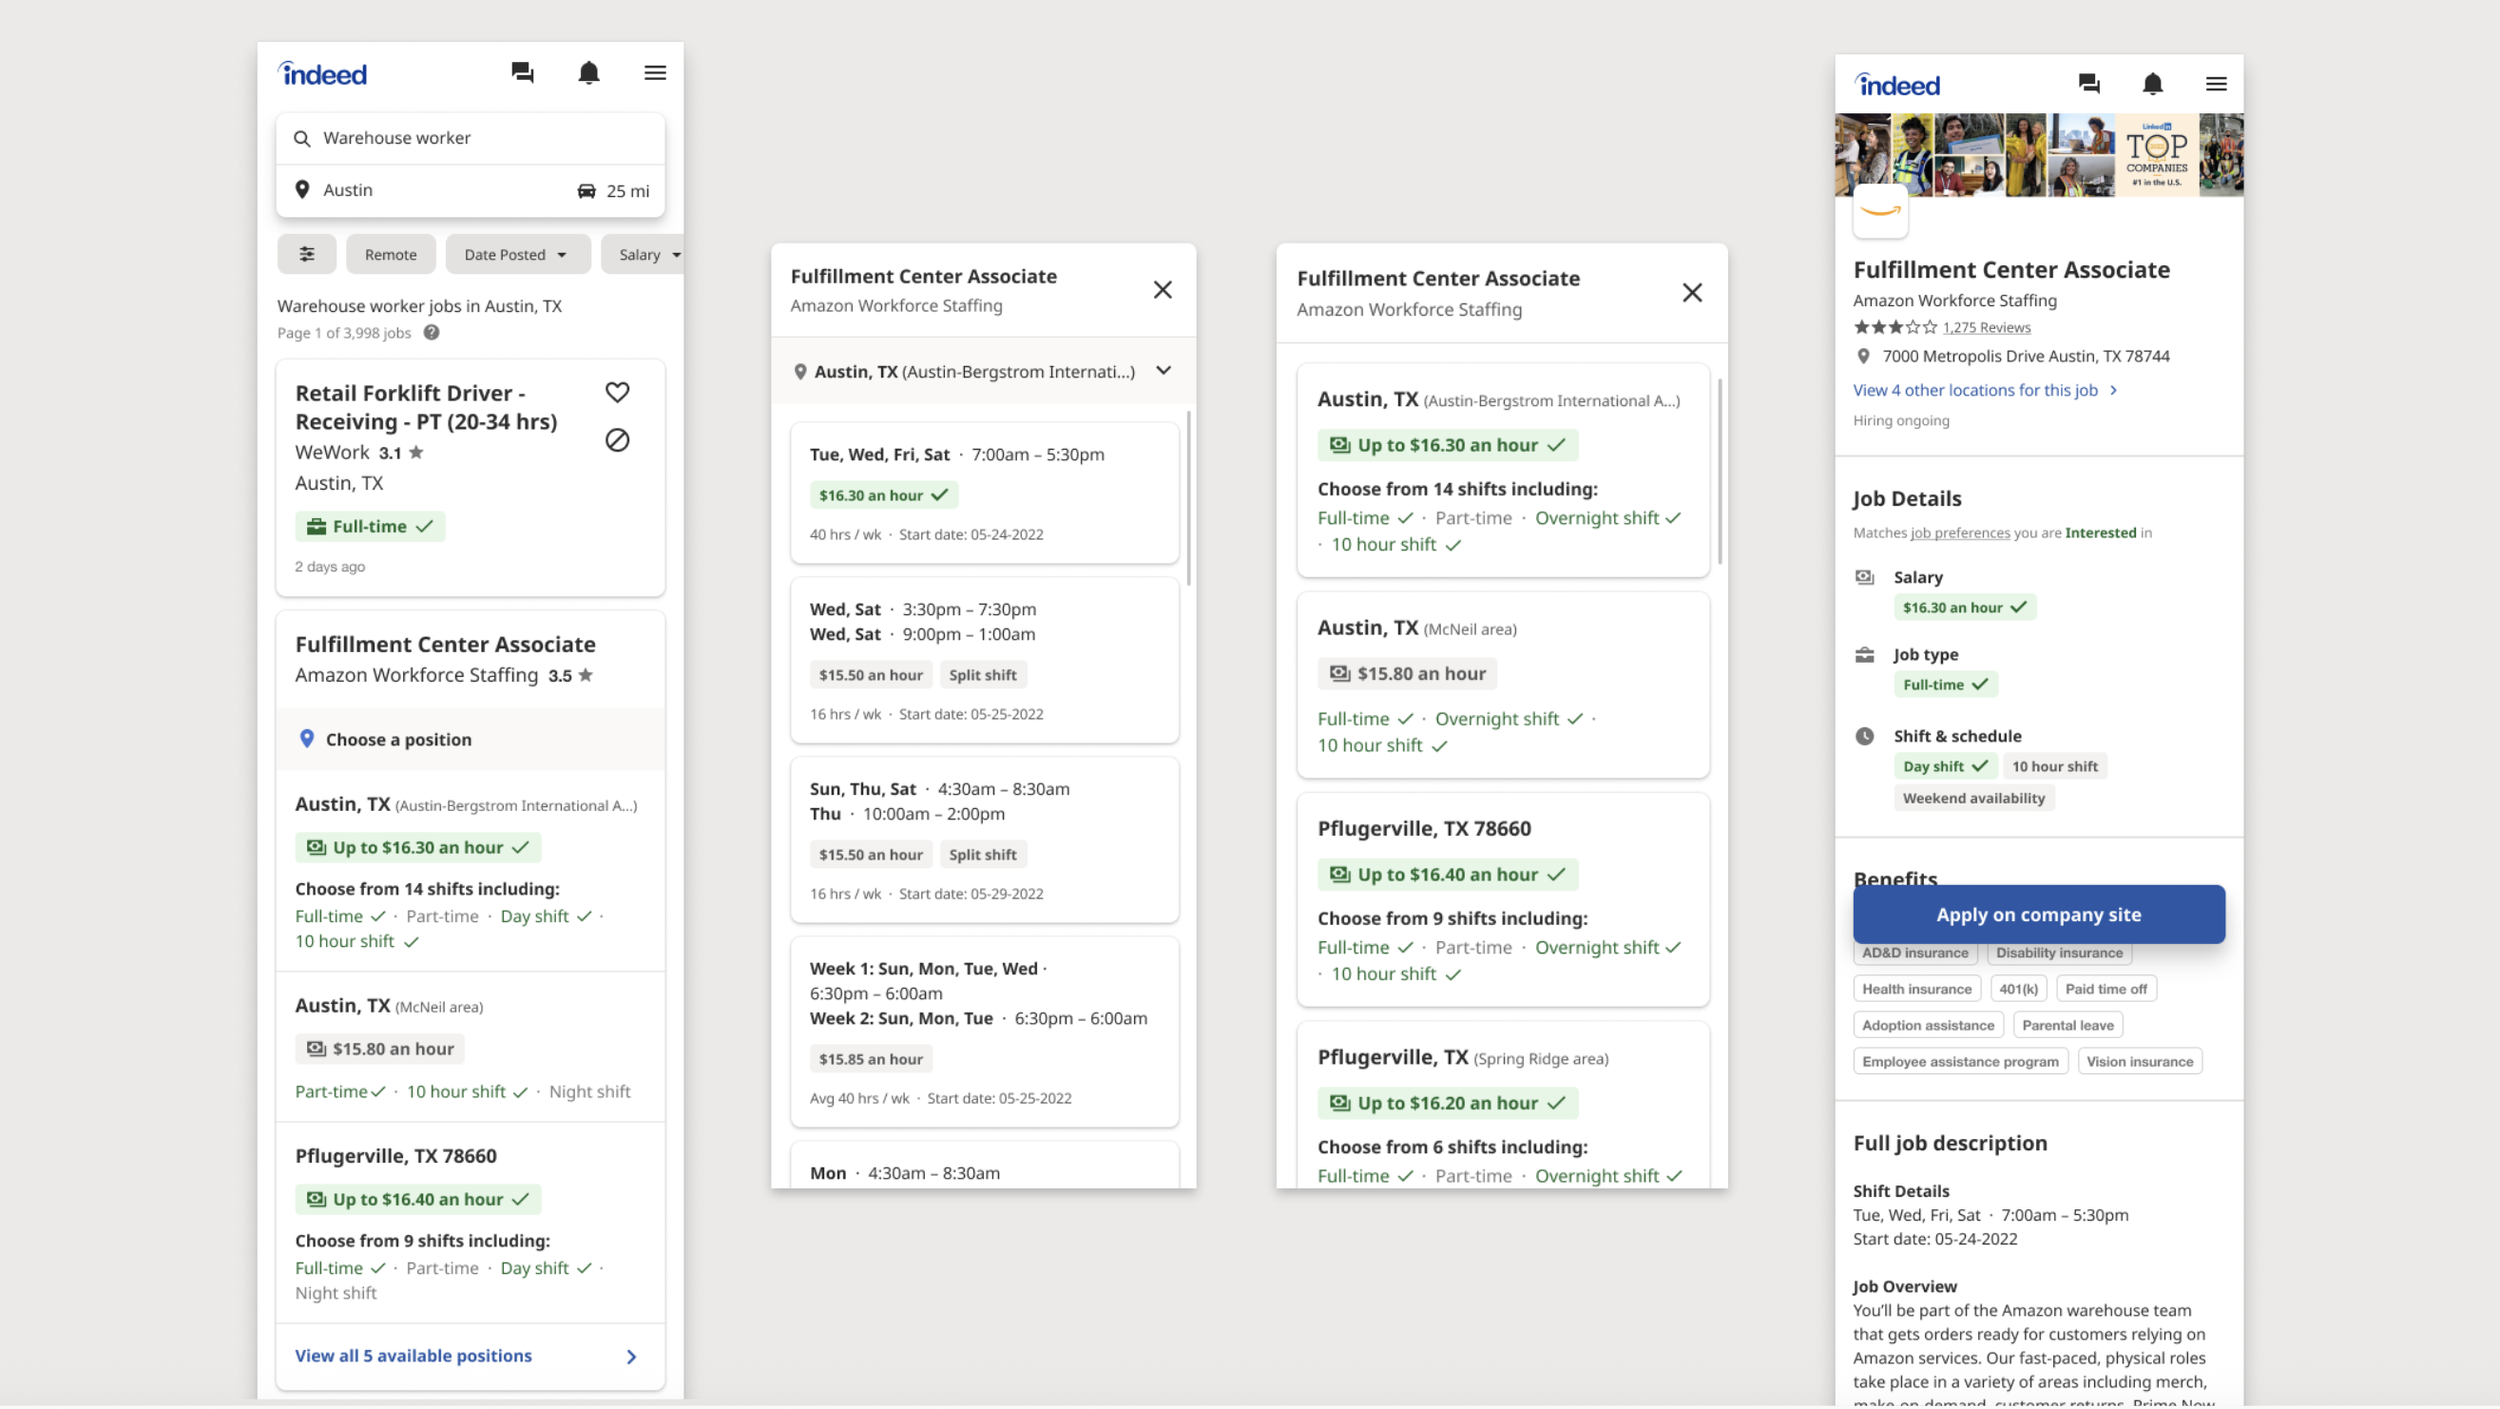The width and height of the screenshot is (2500, 1409).
Task: Open the job preferences link
Action: [x=1960, y=533]
